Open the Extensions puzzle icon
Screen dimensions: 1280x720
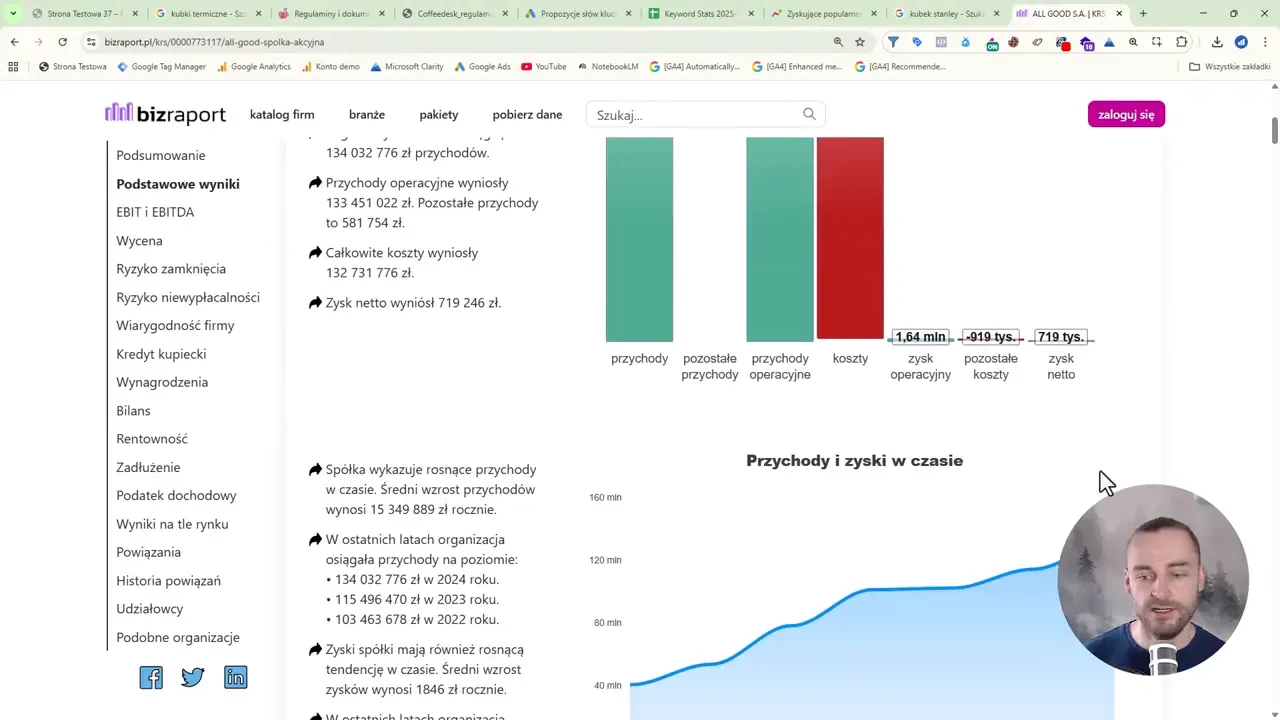coord(1182,42)
